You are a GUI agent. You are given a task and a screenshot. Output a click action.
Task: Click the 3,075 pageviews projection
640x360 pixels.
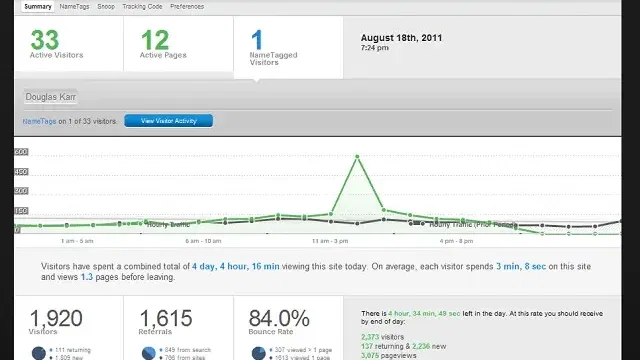pyautogui.click(x=389, y=356)
